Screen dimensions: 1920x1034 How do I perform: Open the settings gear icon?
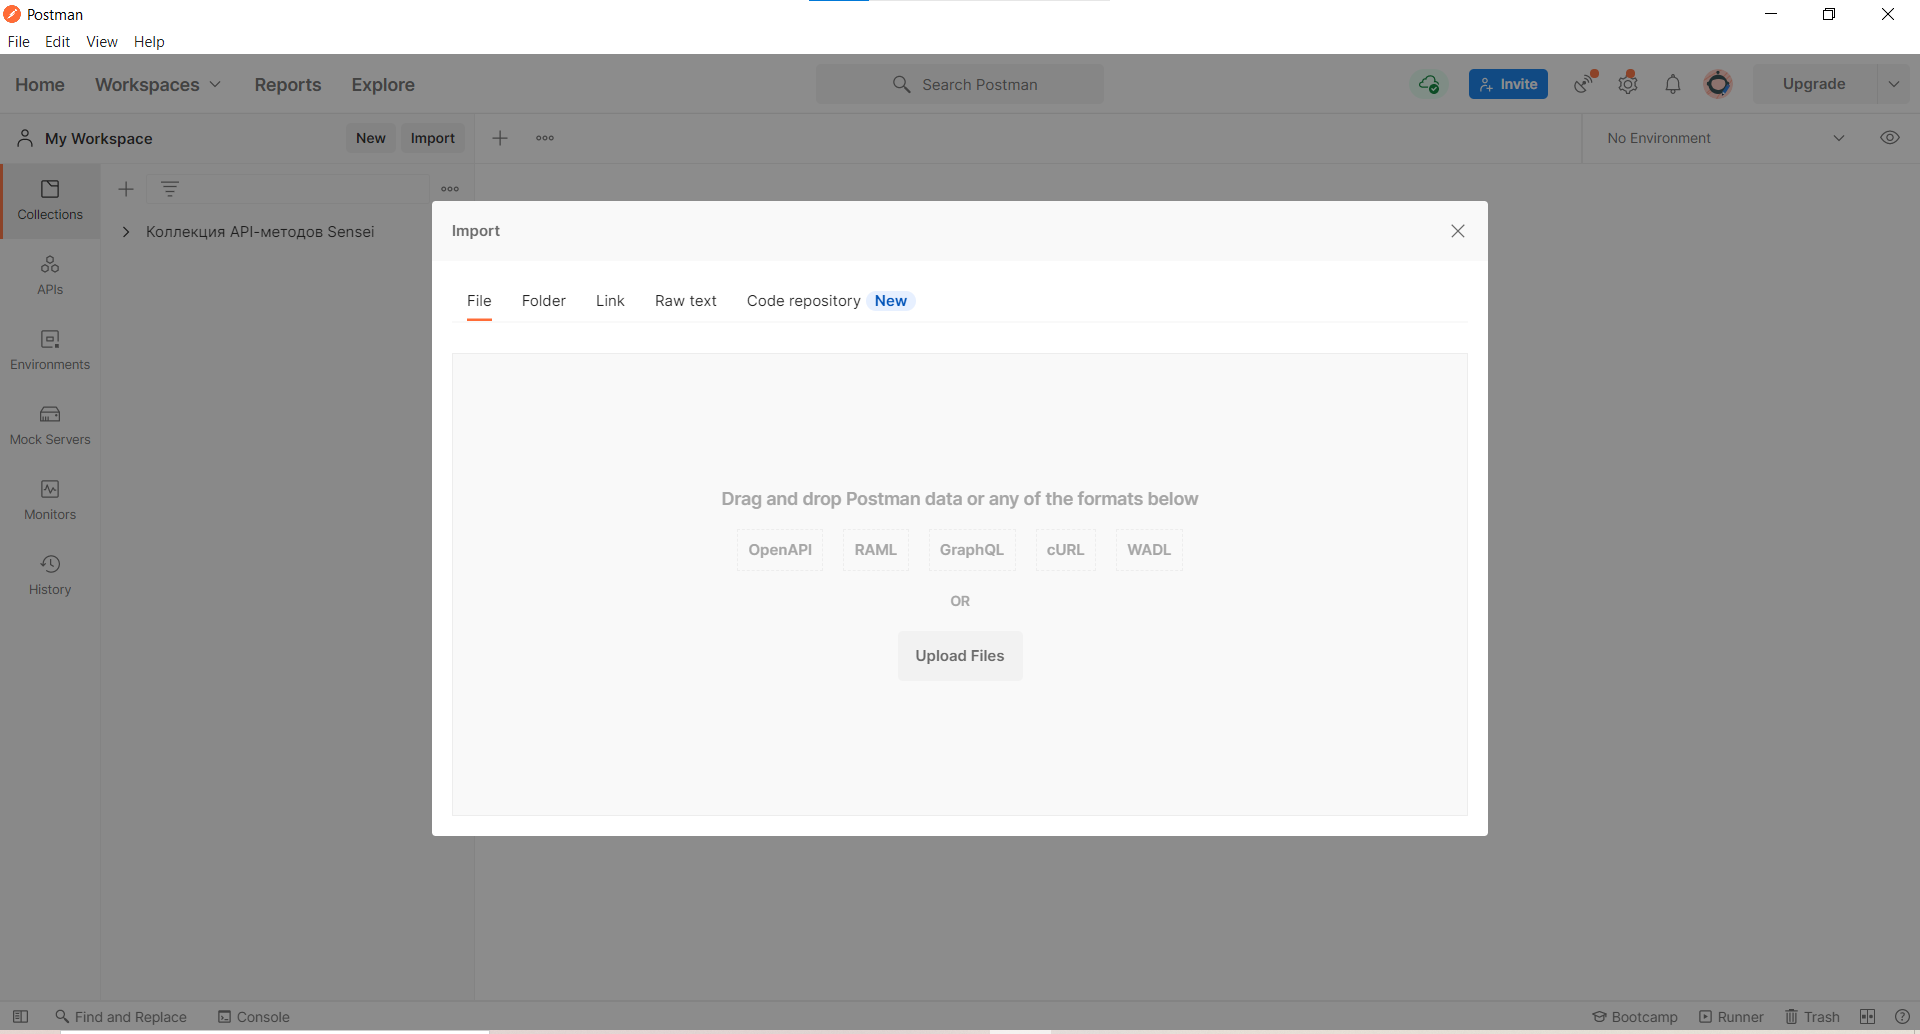point(1628,84)
